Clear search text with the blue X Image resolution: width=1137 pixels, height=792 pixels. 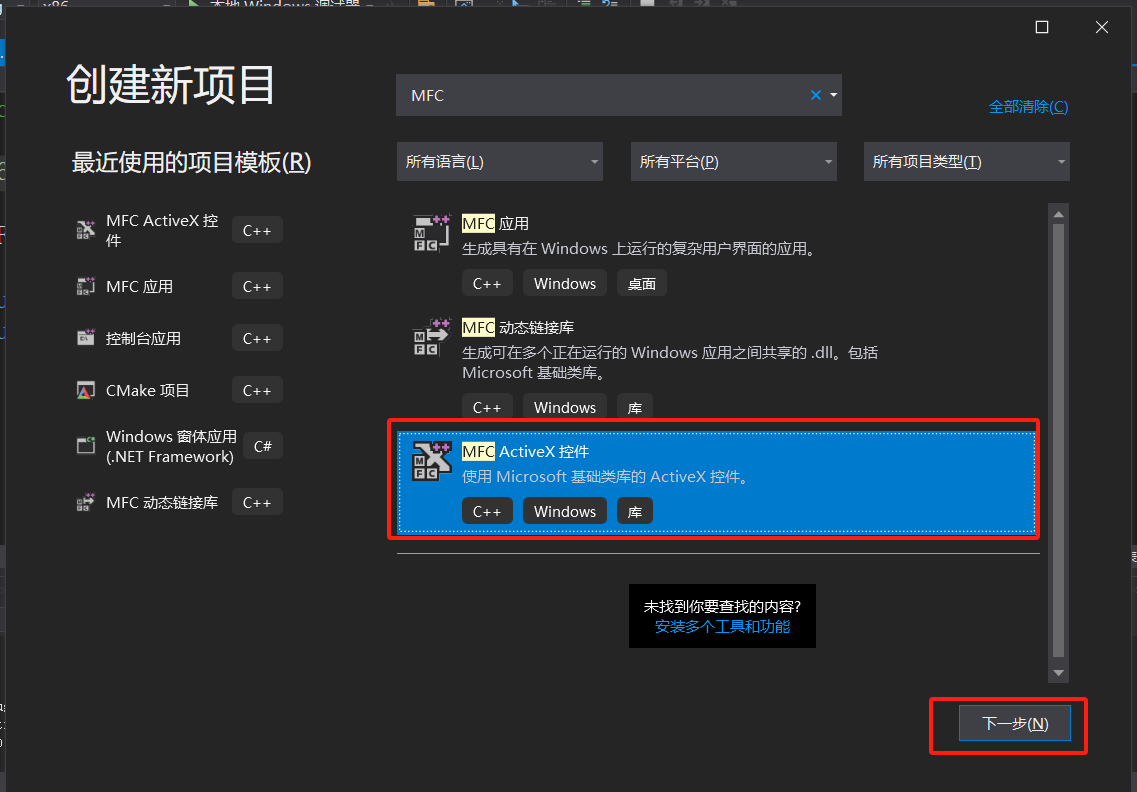coord(816,95)
